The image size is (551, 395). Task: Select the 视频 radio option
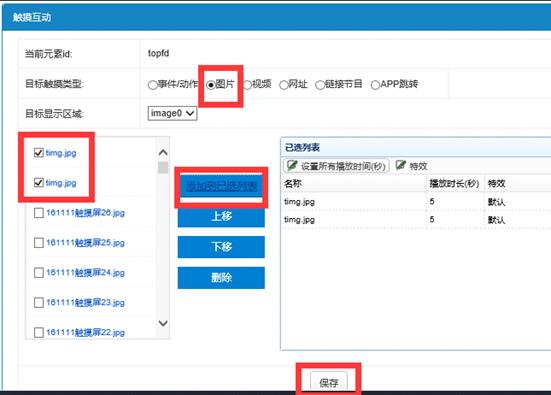coord(247,85)
